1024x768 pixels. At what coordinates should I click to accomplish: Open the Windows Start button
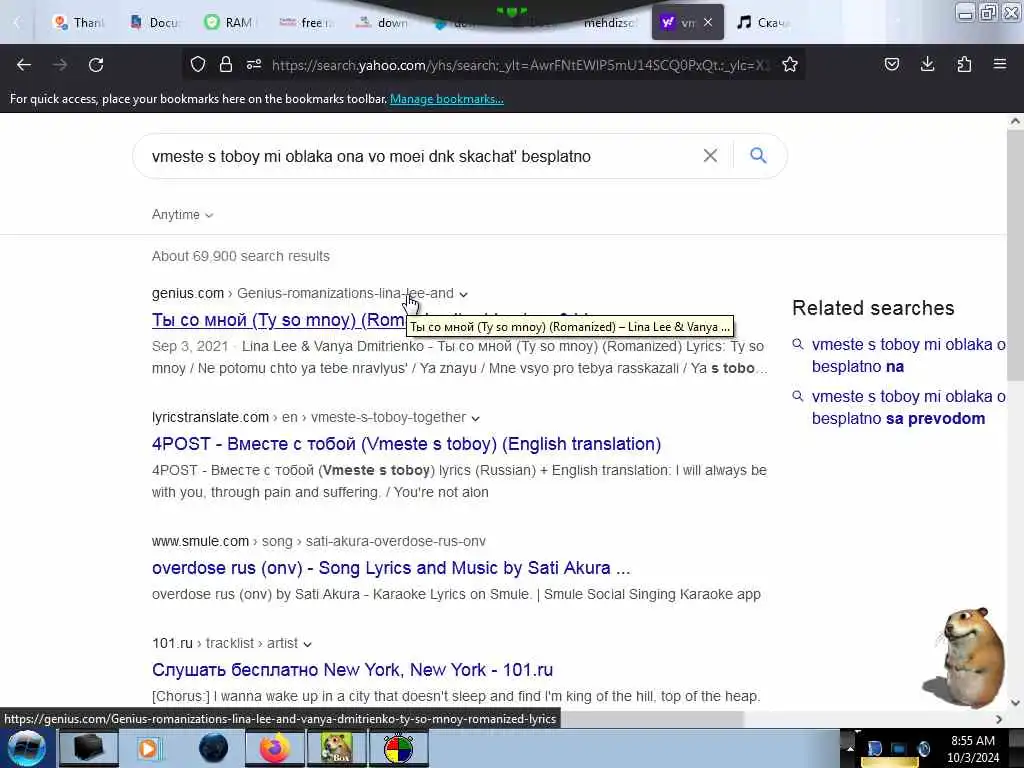pyautogui.click(x=26, y=748)
